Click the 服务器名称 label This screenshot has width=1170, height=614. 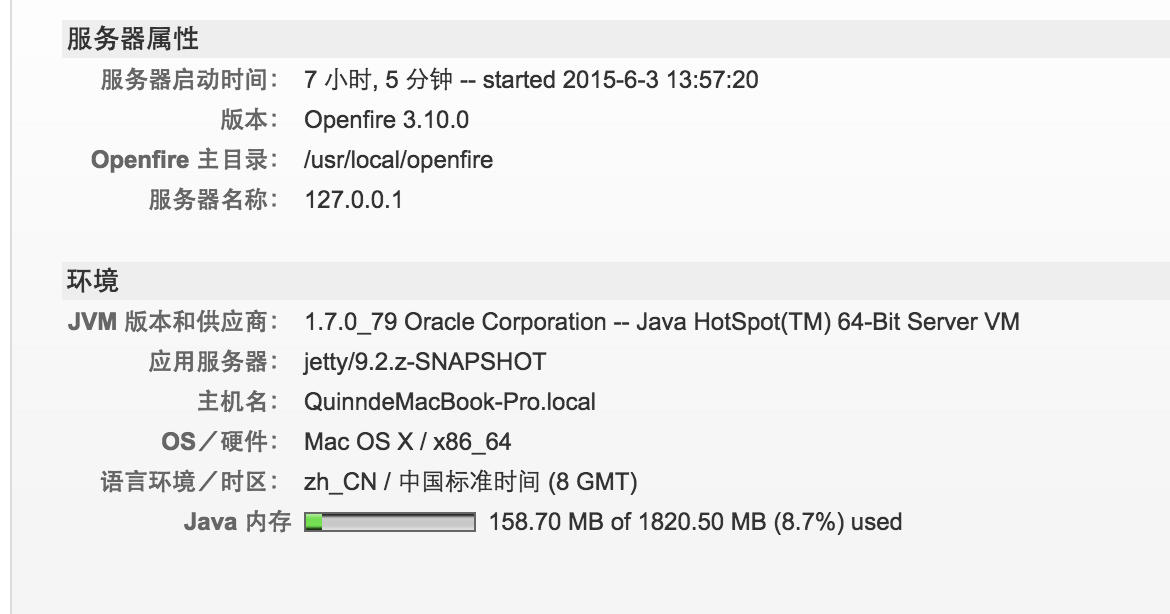point(213,200)
